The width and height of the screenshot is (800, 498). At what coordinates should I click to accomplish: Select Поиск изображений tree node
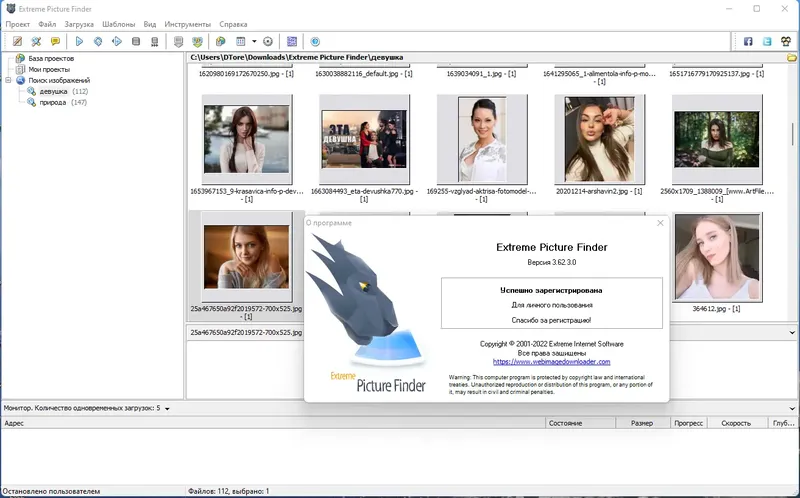(x=59, y=80)
